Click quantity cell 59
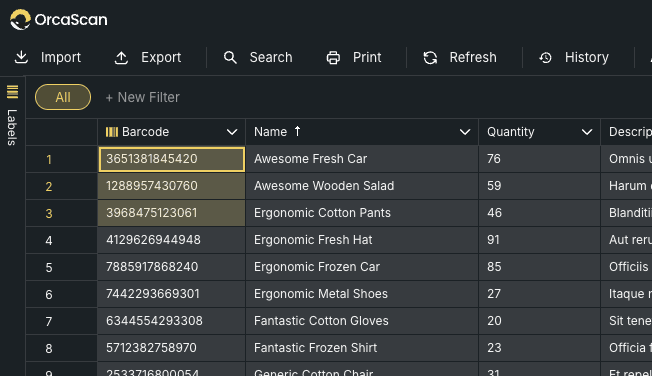 [539, 186]
